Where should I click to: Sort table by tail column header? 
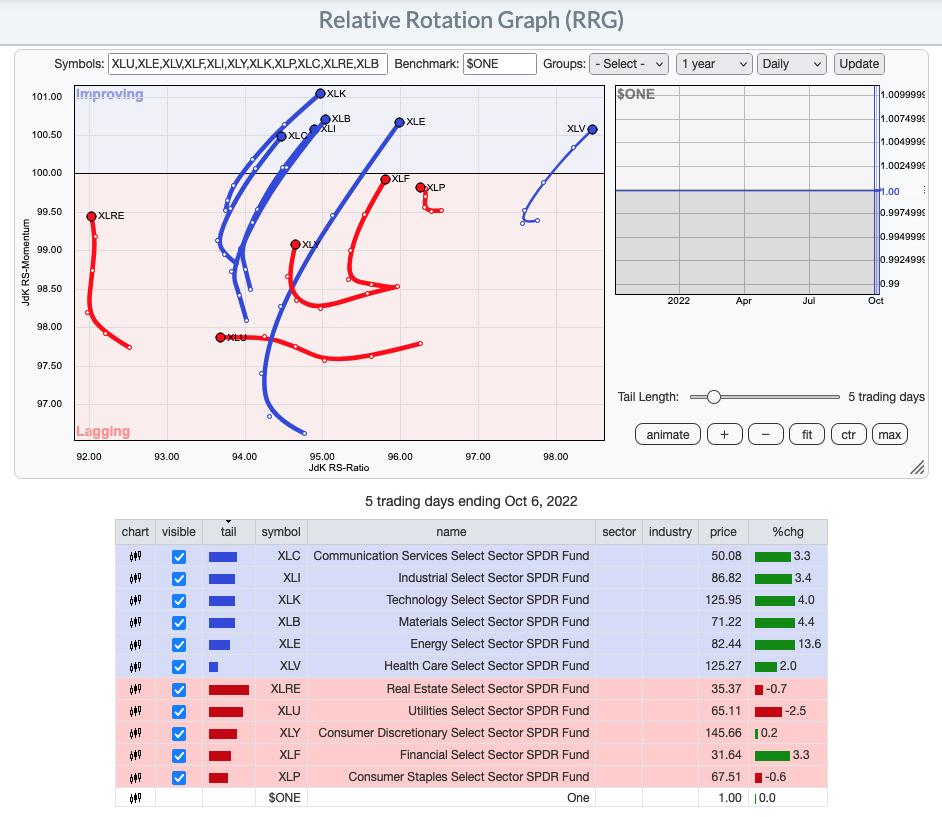[x=228, y=532]
